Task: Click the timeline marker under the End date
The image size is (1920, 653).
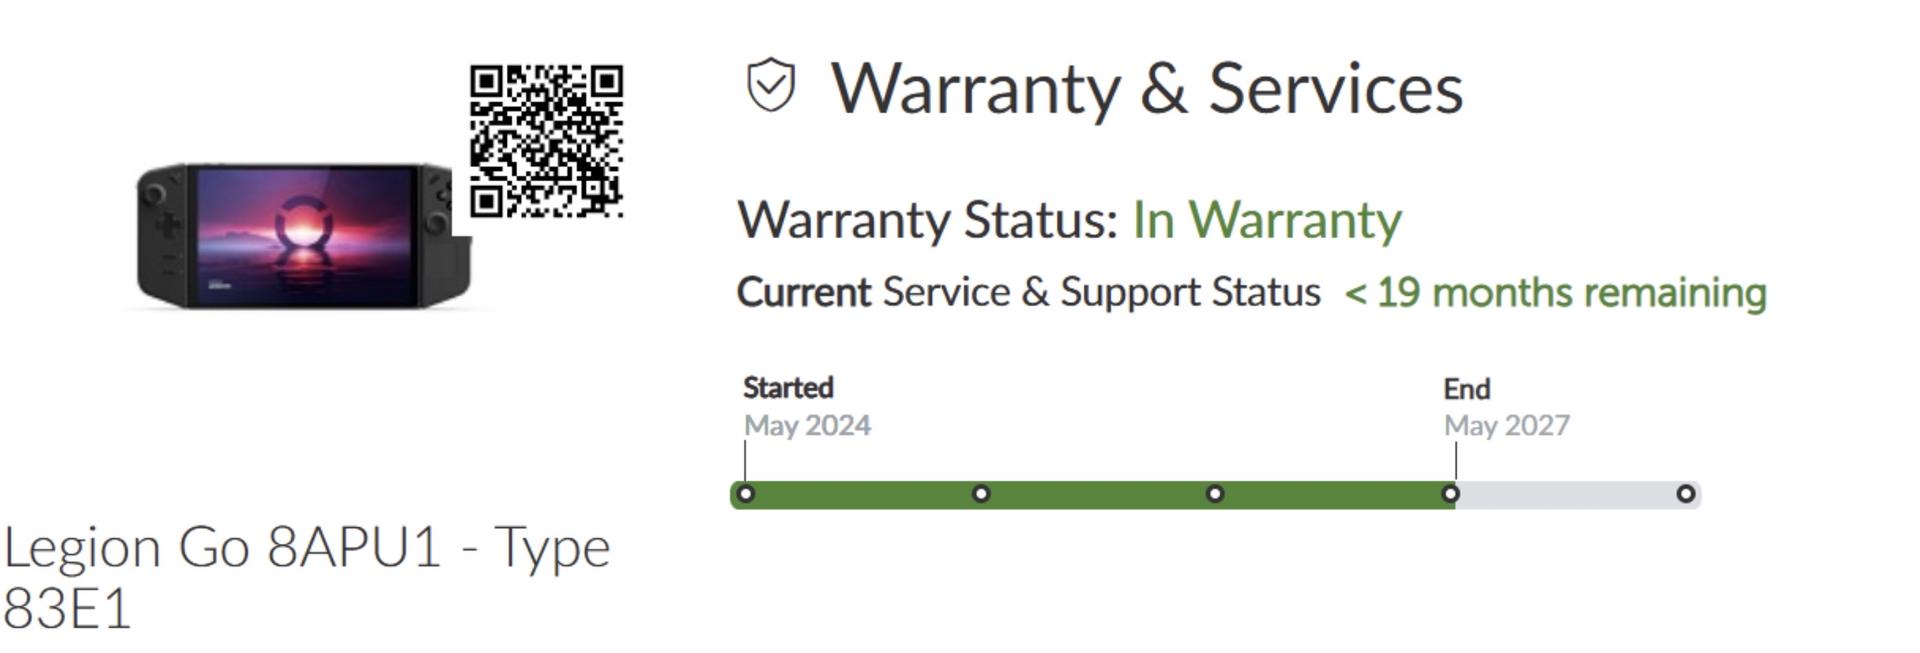Action: pyautogui.click(x=1451, y=494)
